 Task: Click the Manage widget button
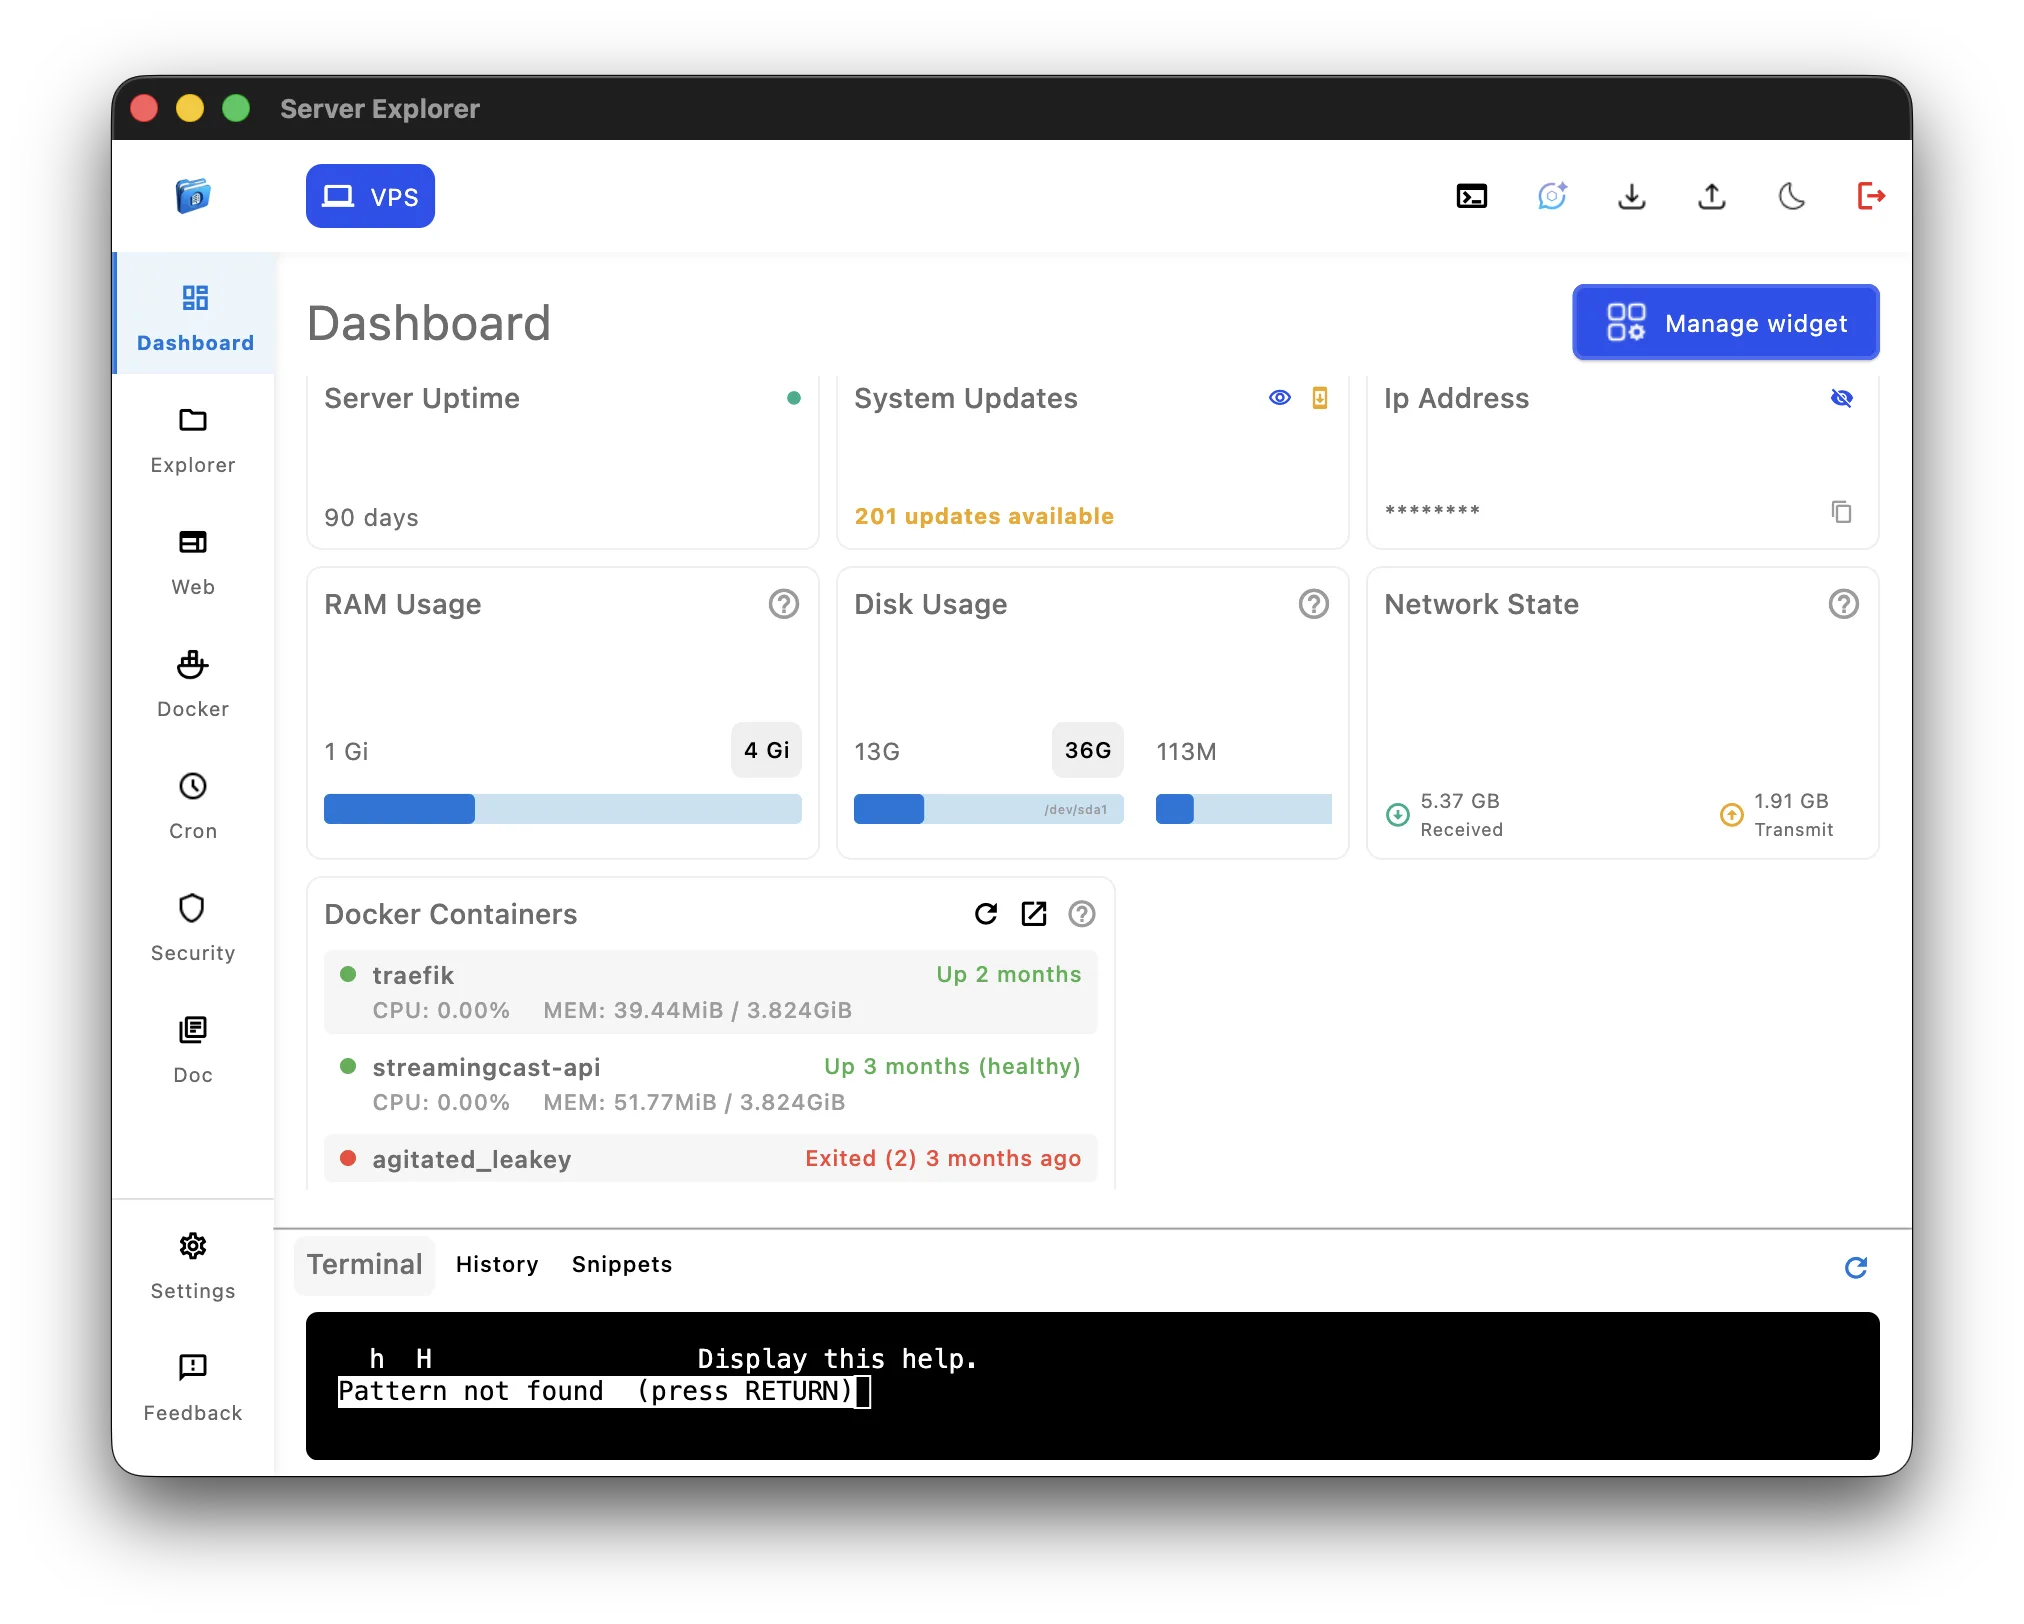pos(1724,322)
